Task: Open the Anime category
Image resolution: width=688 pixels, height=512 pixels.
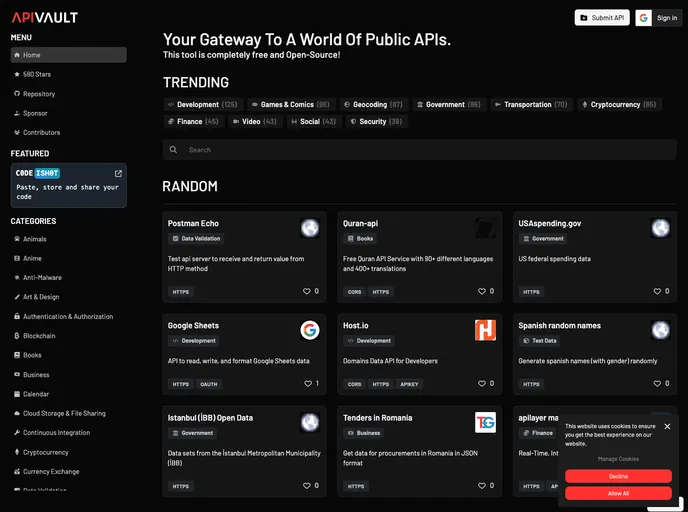Action: point(28,258)
